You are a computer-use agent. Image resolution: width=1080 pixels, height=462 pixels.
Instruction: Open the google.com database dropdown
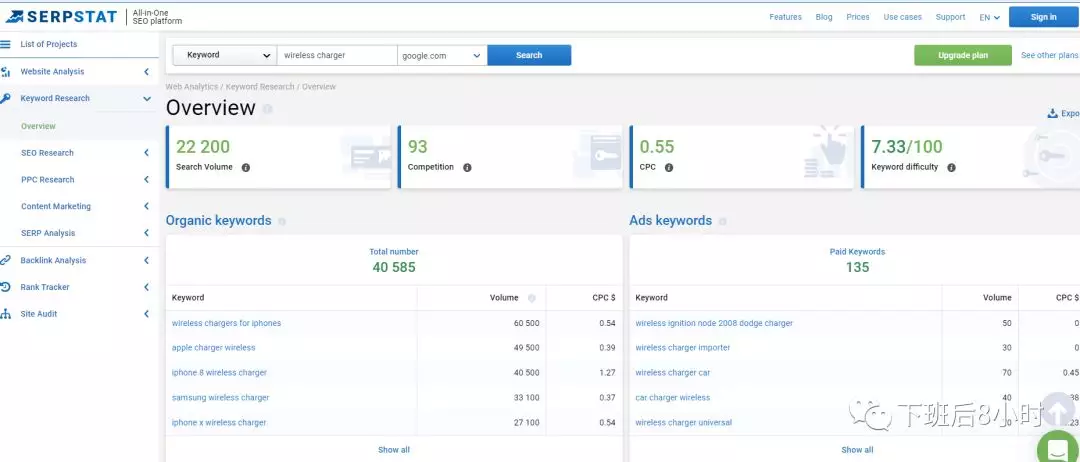442,56
